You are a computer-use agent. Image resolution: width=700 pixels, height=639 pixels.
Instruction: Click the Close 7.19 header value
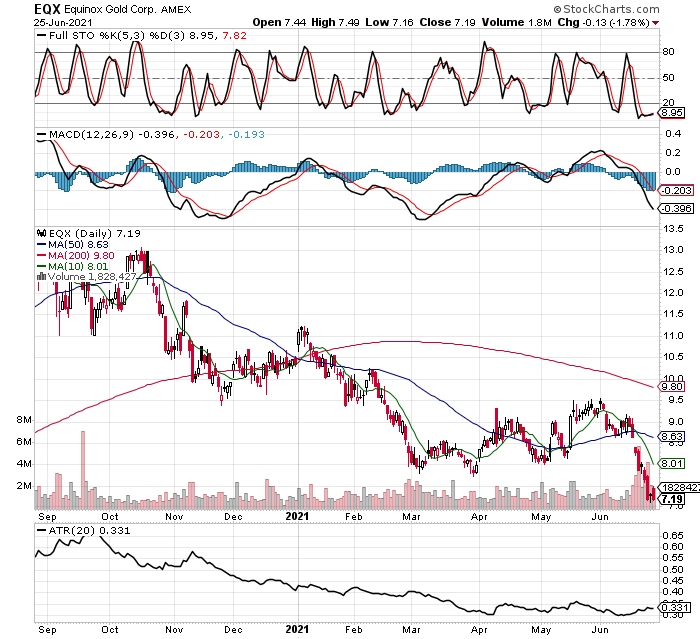[447, 22]
